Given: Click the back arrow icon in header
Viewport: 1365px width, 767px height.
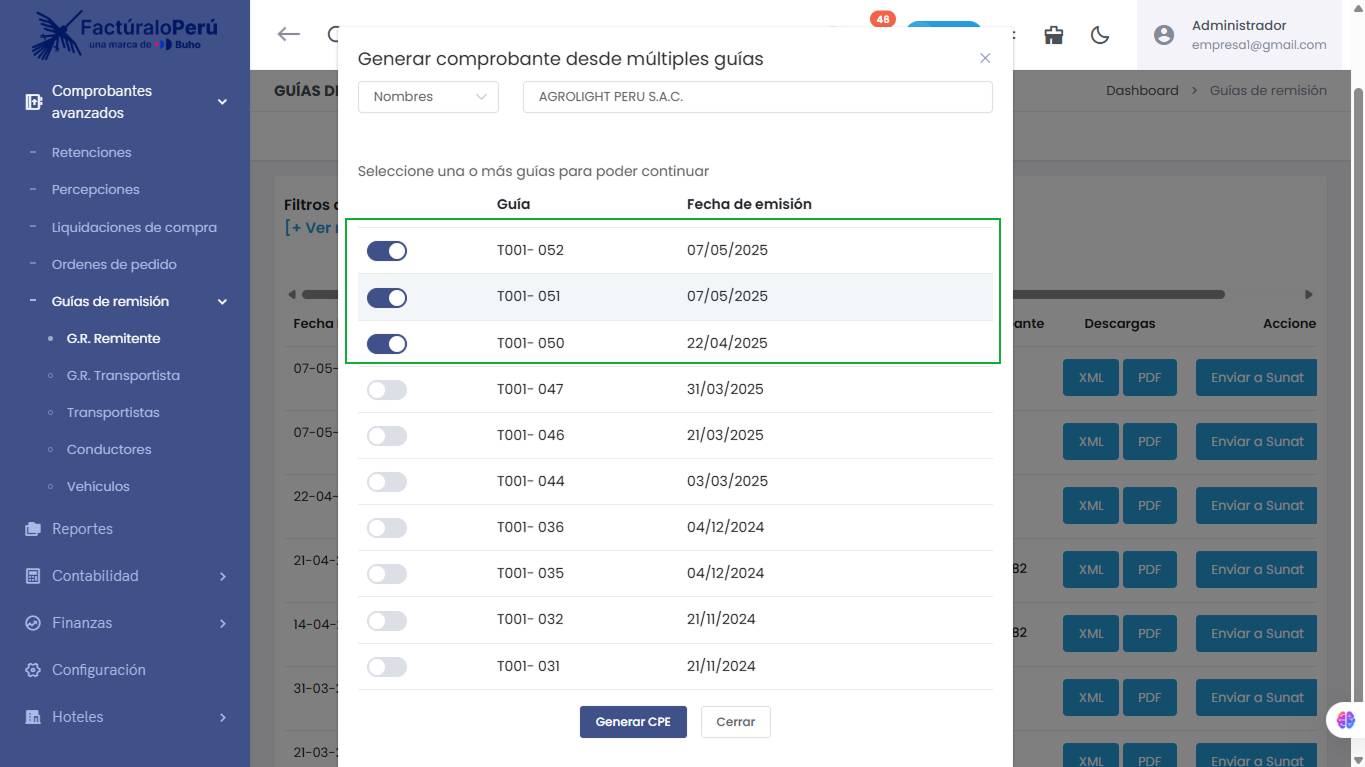Looking at the screenshot, I should point(289,35).
